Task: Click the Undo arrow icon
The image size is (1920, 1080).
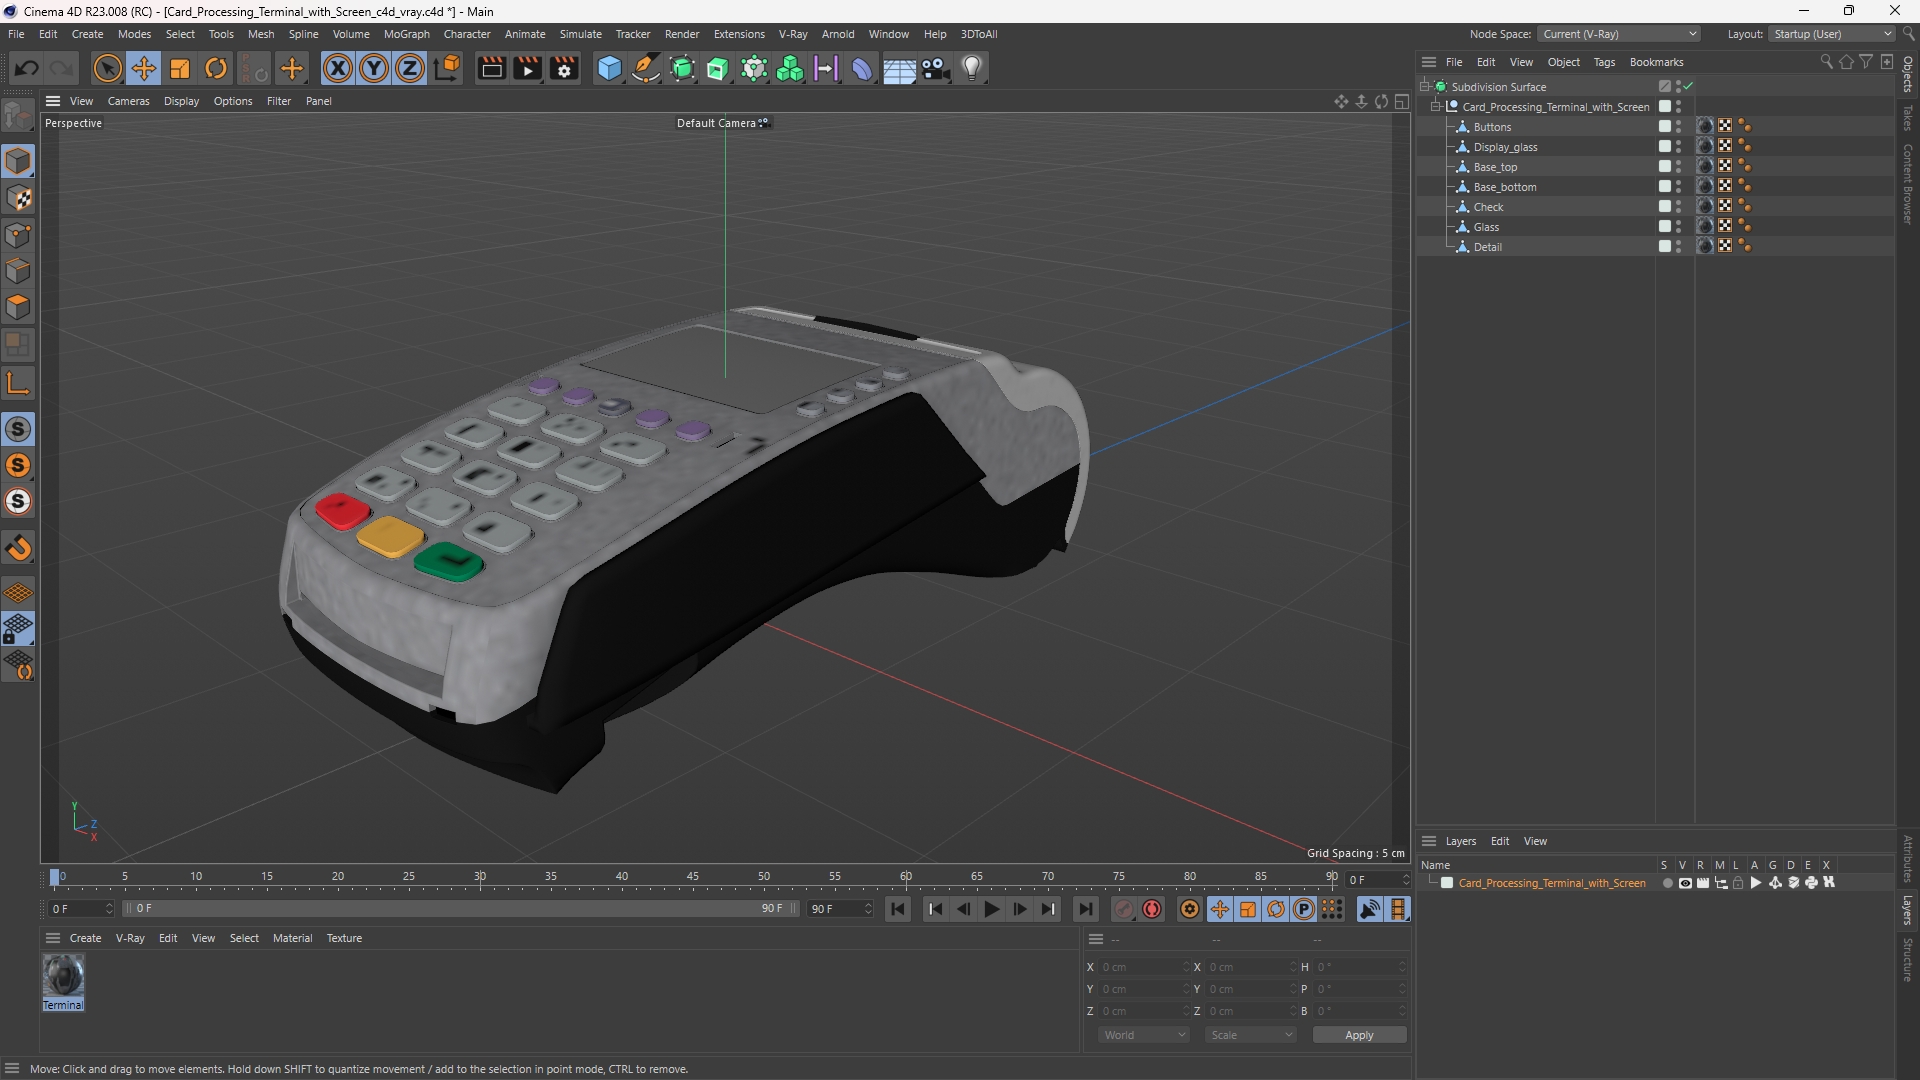Action: point(27,69)
